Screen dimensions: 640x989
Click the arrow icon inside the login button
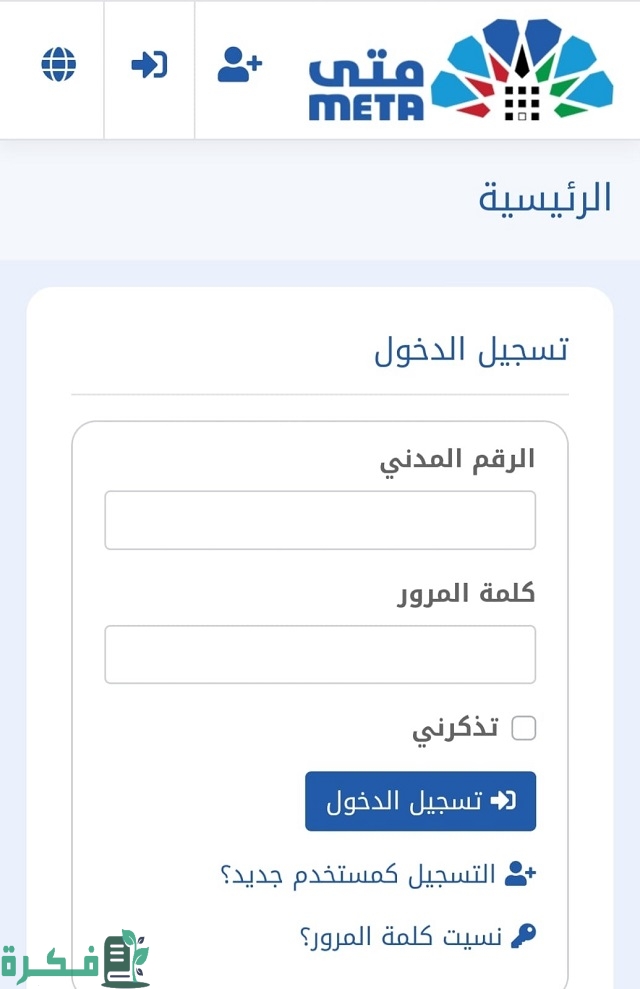tap(505, 800)
